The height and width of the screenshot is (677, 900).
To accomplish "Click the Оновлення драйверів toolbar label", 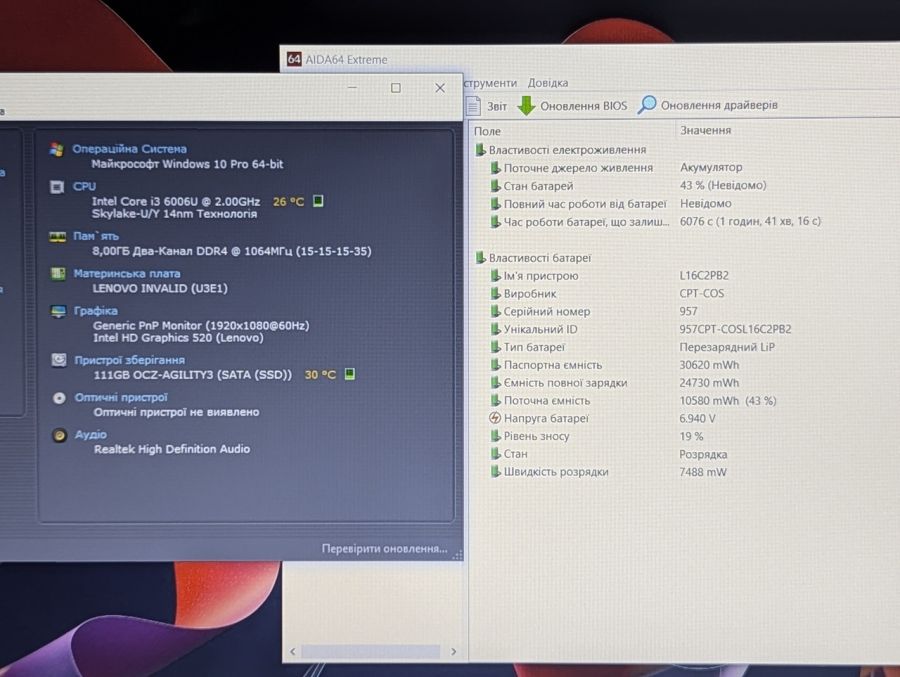I will 719,105.
